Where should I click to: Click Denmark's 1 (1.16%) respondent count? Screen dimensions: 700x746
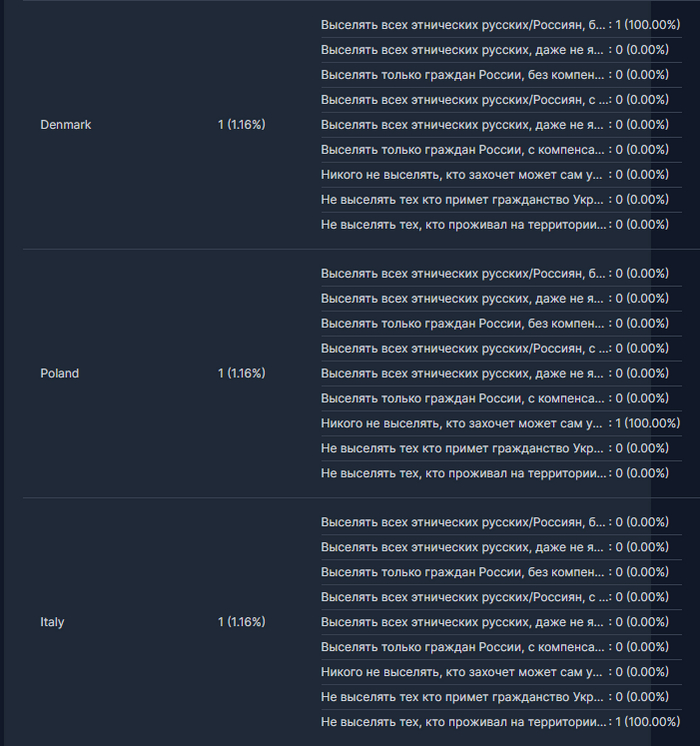(x=241, y=125)
